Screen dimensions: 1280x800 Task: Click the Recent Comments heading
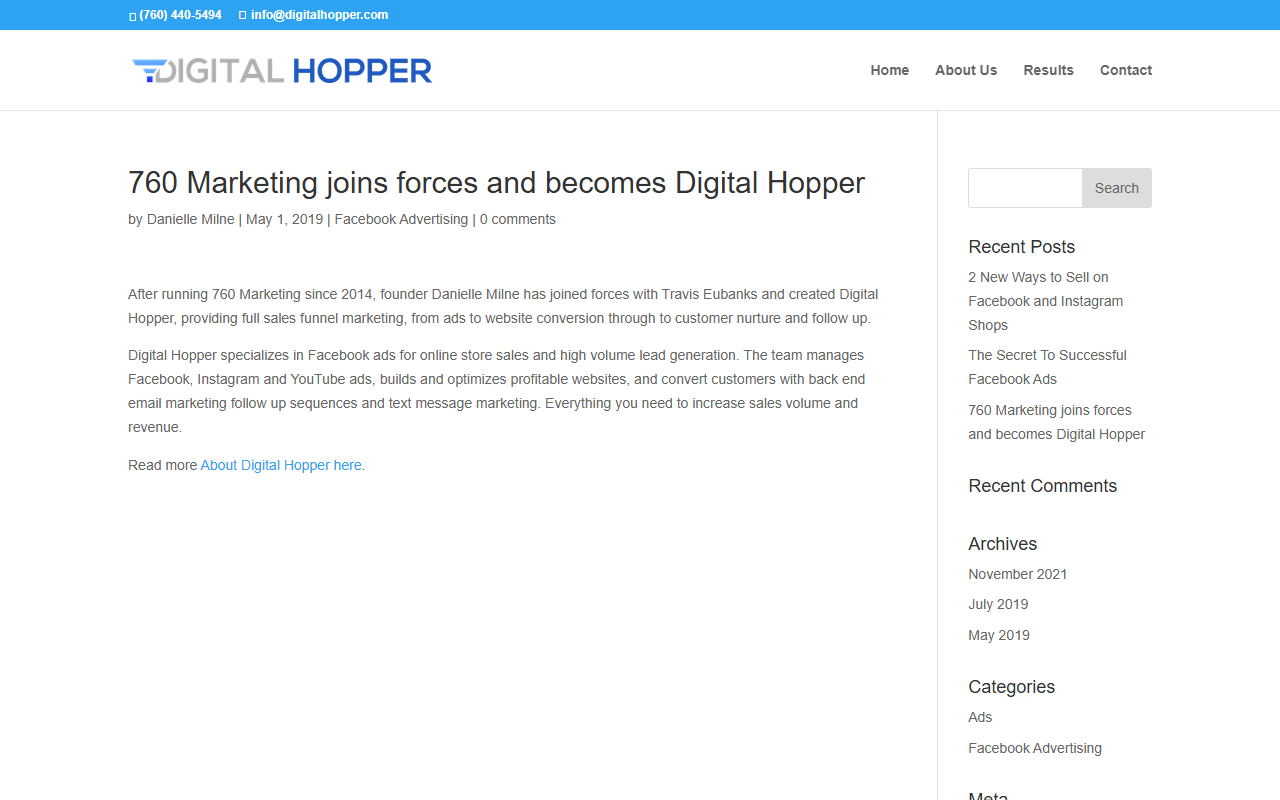[1043, 486]
